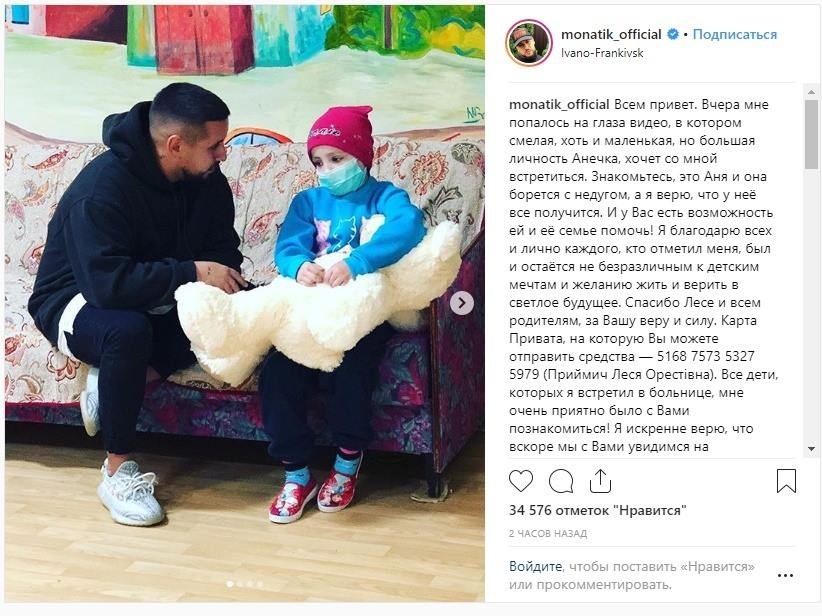Click the verified badge next to username
The height and width of the screenshot is (616, 822).
click(x=672, y=35)
